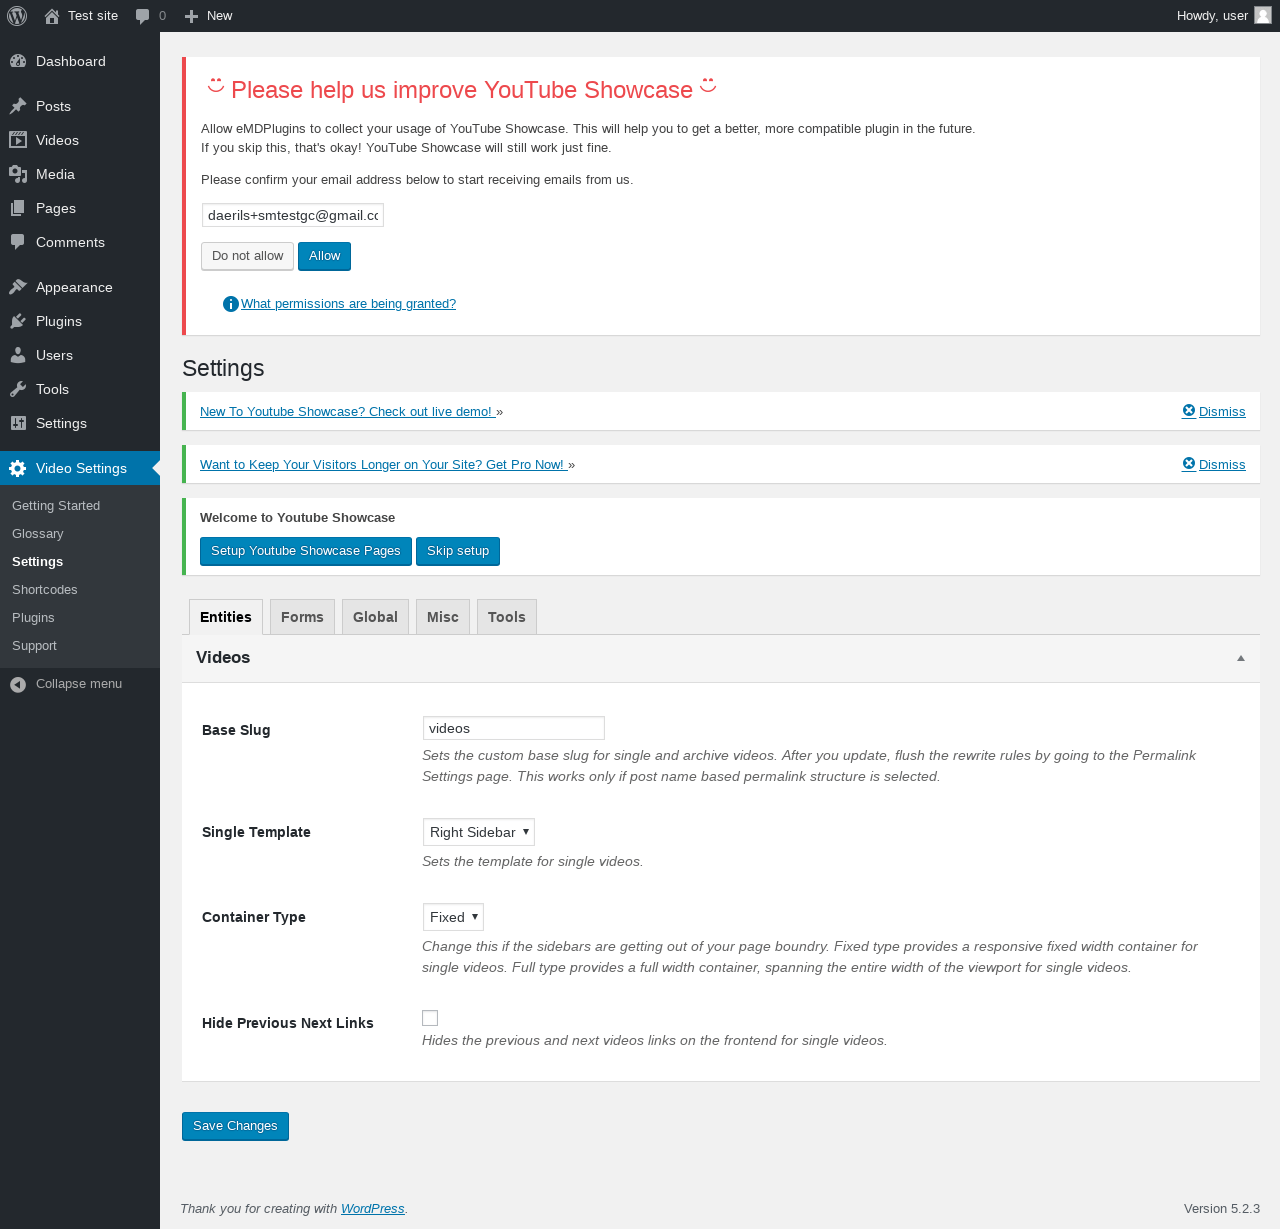Click the Posts pushpin icon
Image resolution: width=1280 pixels, height=1229 pixels.
click(x=18, y=106)
